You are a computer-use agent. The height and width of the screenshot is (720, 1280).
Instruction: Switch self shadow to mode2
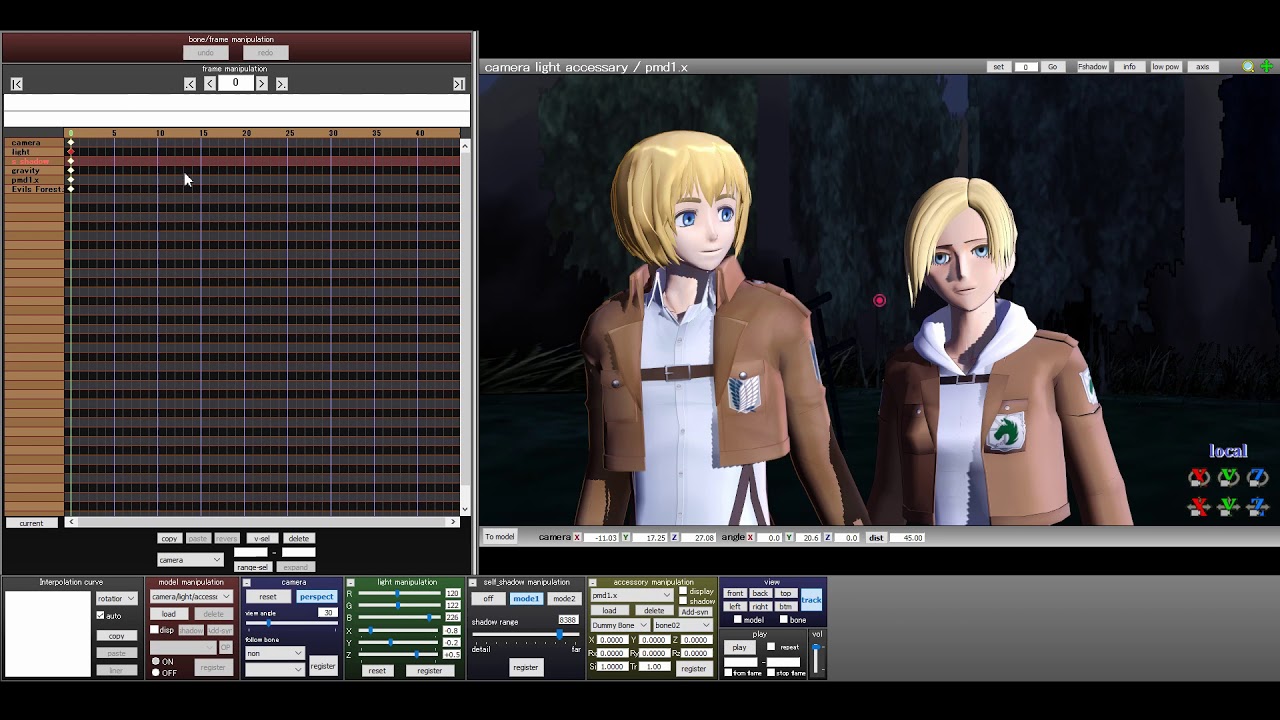coord(564,599)
